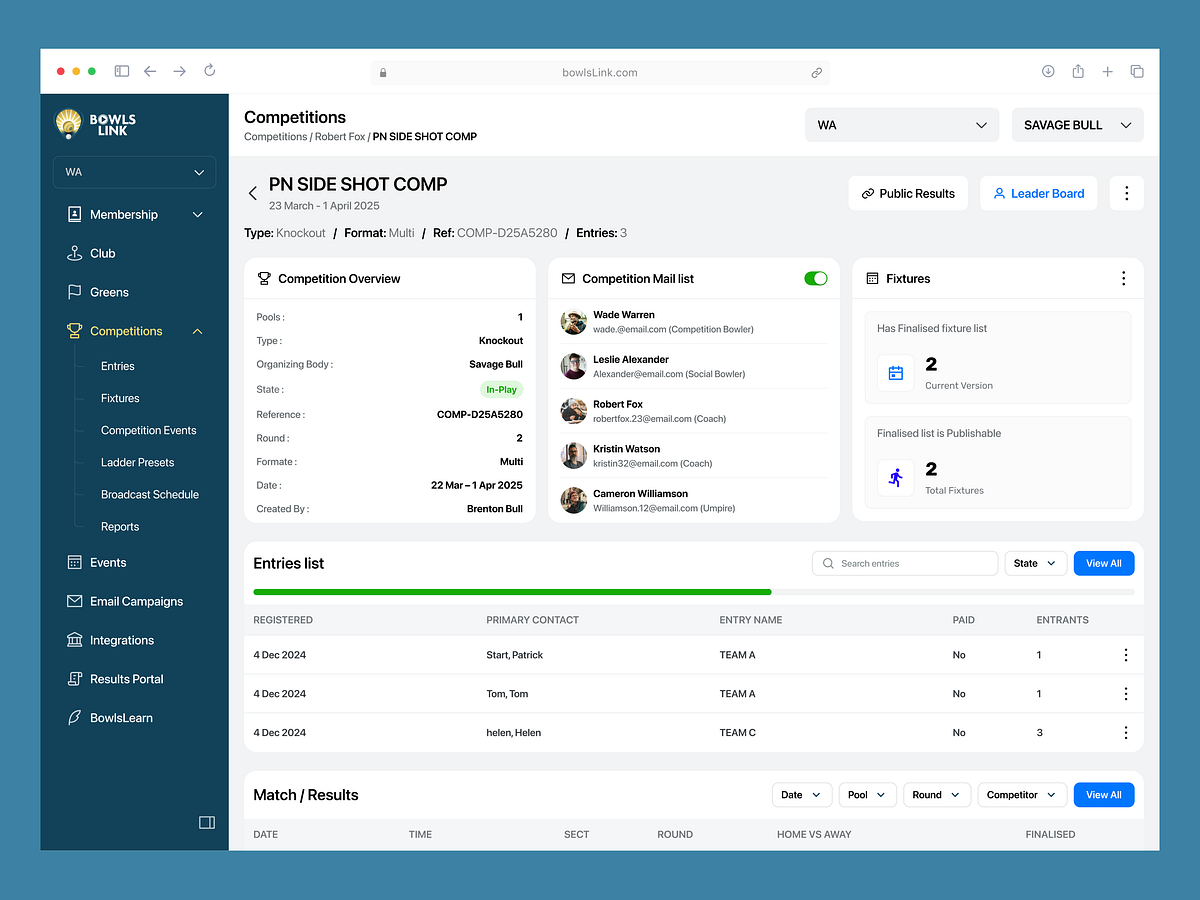This screenshot has height=900, width=1200.
Task: Click the BowlsLink logo
Action: (x=95, y=124)
